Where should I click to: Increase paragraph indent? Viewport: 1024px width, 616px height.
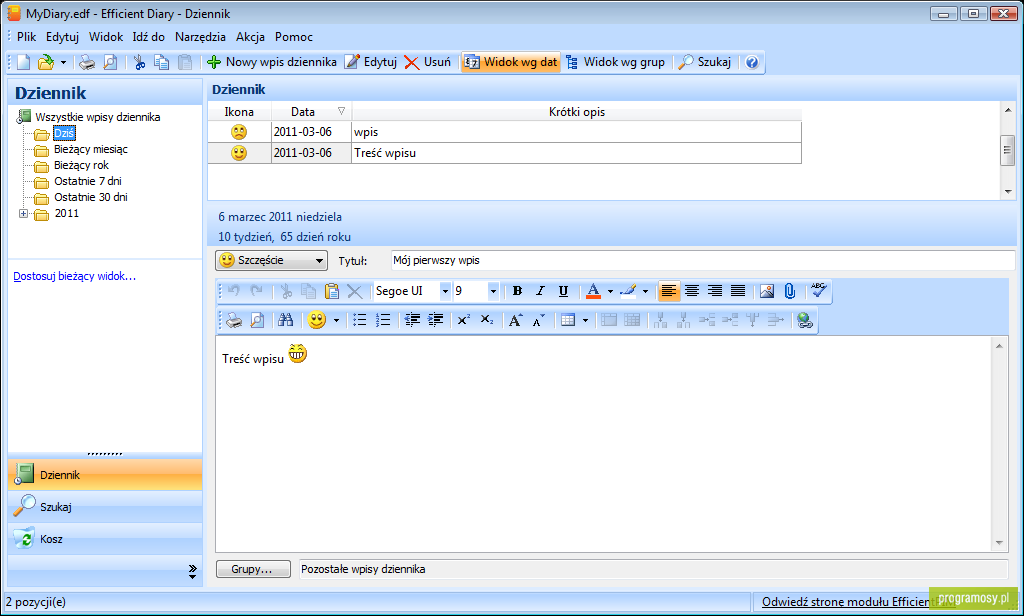click(x=436, y=320)
